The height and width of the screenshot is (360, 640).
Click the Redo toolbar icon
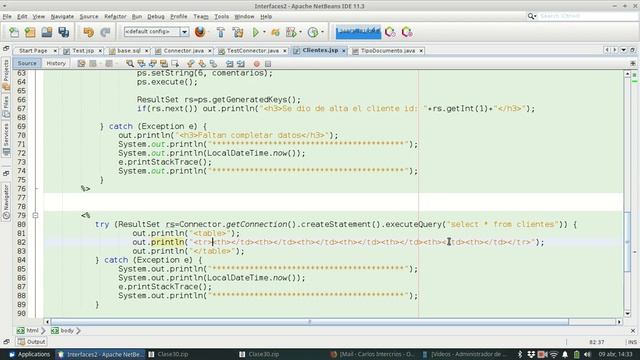(x=105, y=32)
